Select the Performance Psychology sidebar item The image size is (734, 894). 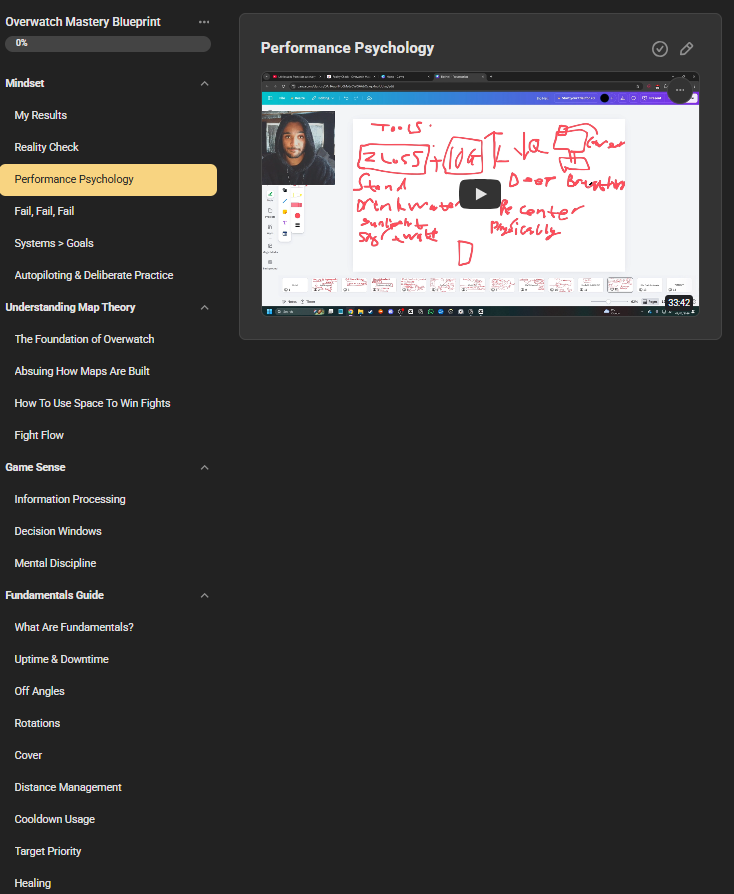click(x=108, y=180)
